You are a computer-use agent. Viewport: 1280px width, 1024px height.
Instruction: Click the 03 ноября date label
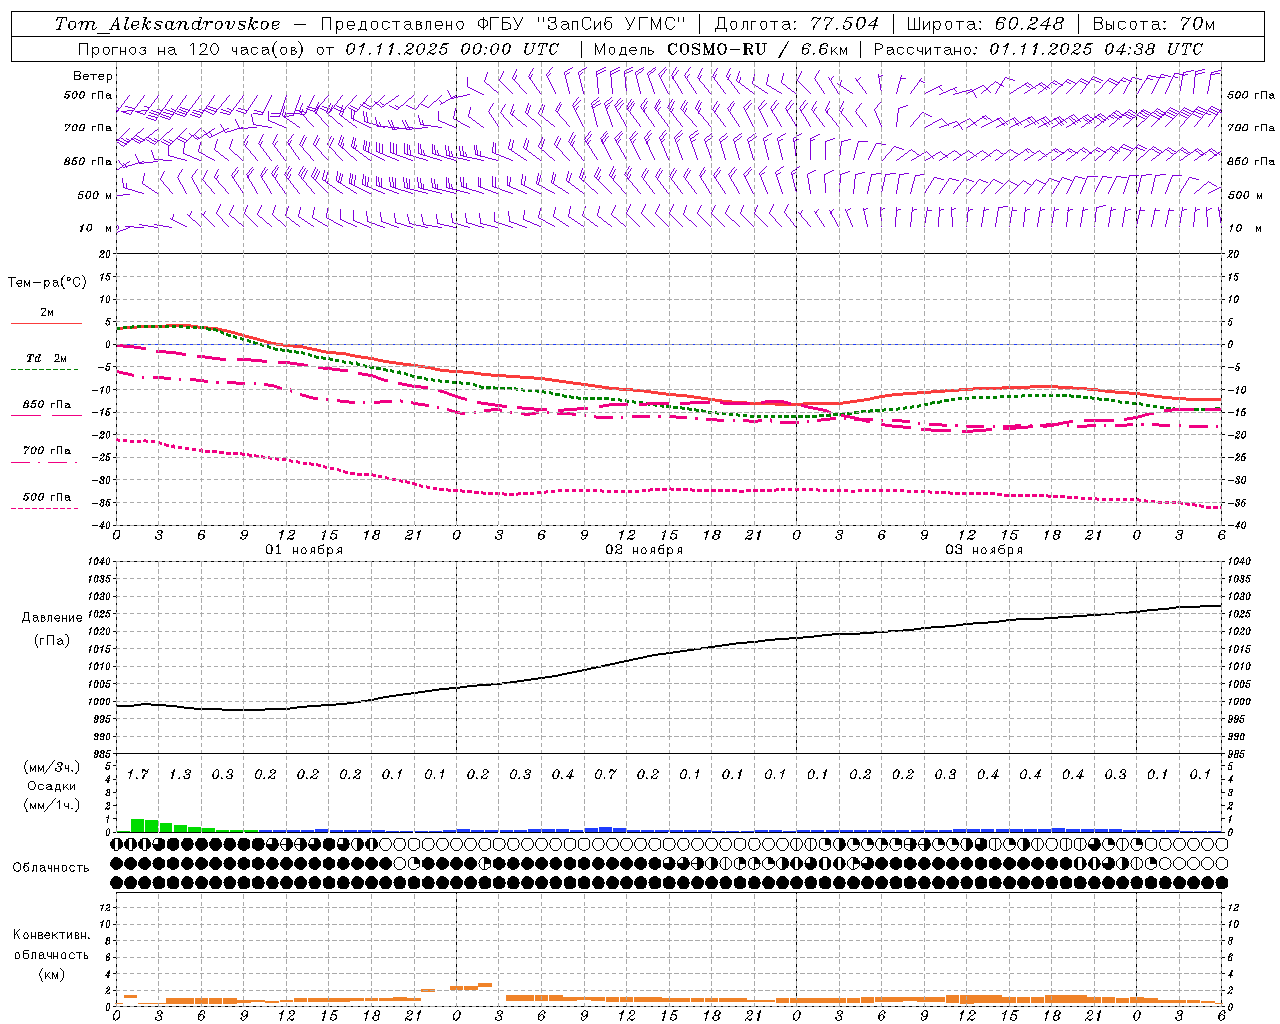tap(984, 550)
